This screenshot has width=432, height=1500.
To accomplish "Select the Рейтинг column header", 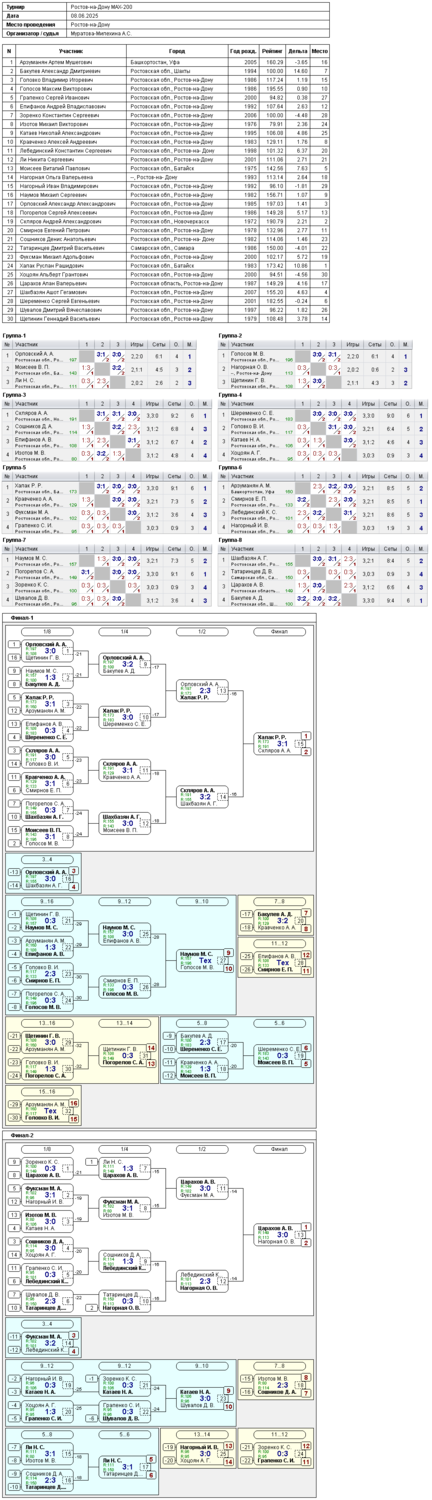I will (270, 50).
